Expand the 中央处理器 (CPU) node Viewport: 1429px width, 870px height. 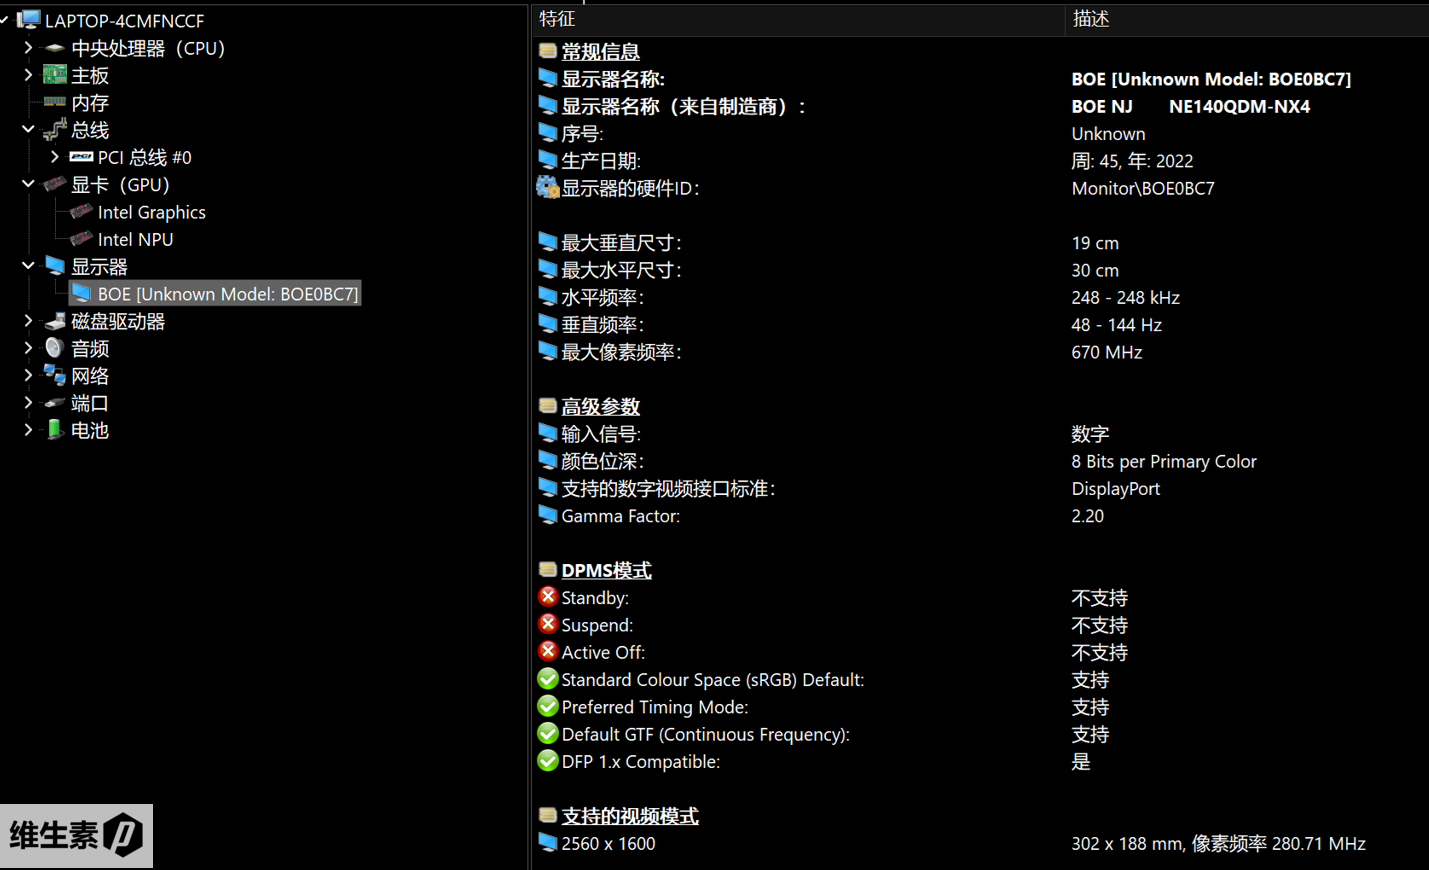pyautogui.click(x=28, y=48)
